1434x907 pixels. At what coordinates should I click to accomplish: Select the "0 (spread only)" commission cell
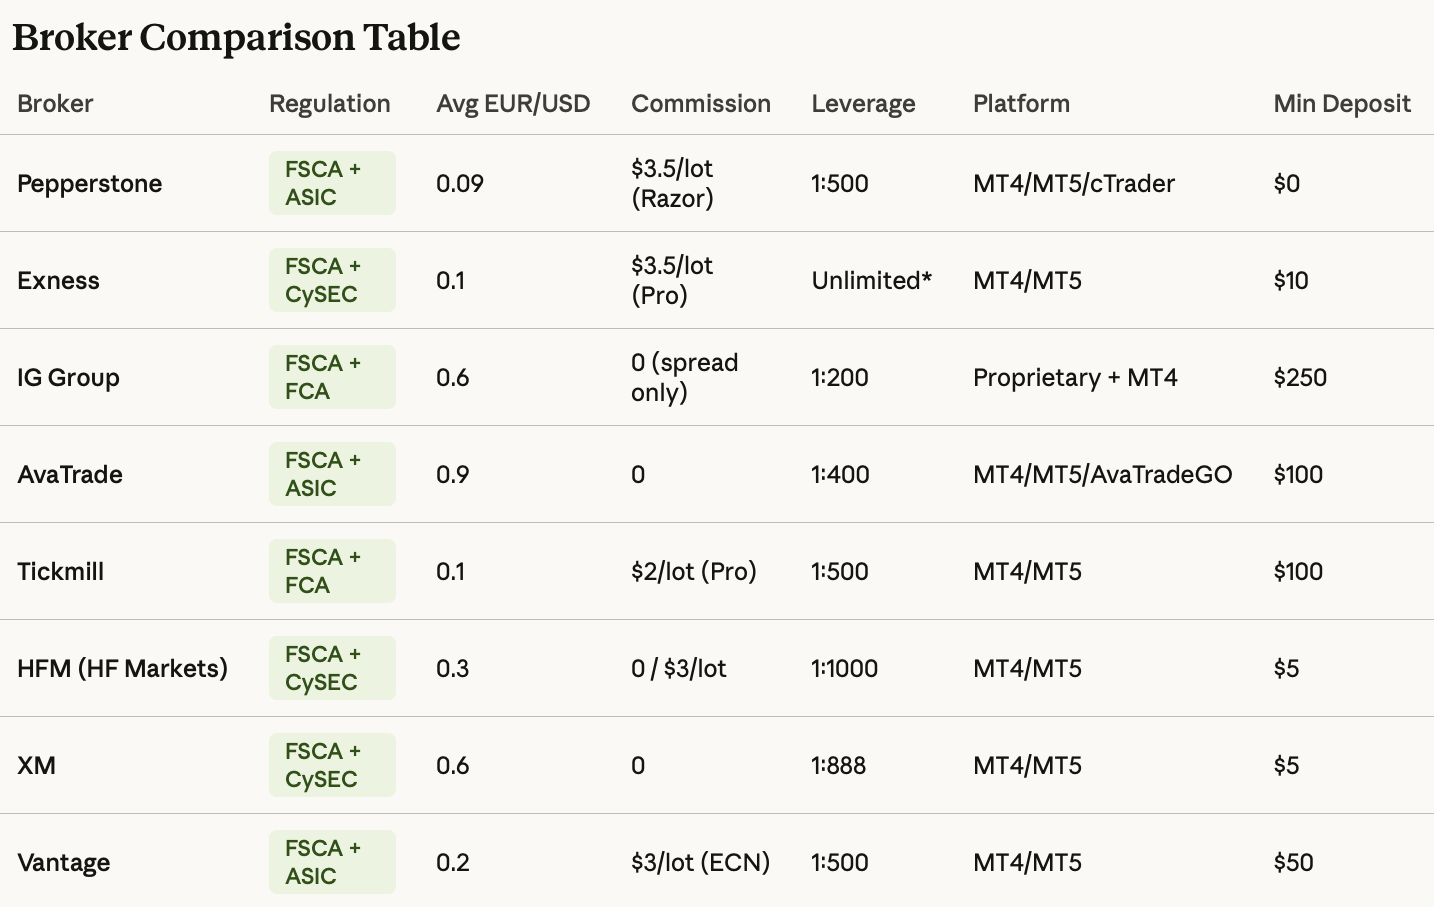685,377
